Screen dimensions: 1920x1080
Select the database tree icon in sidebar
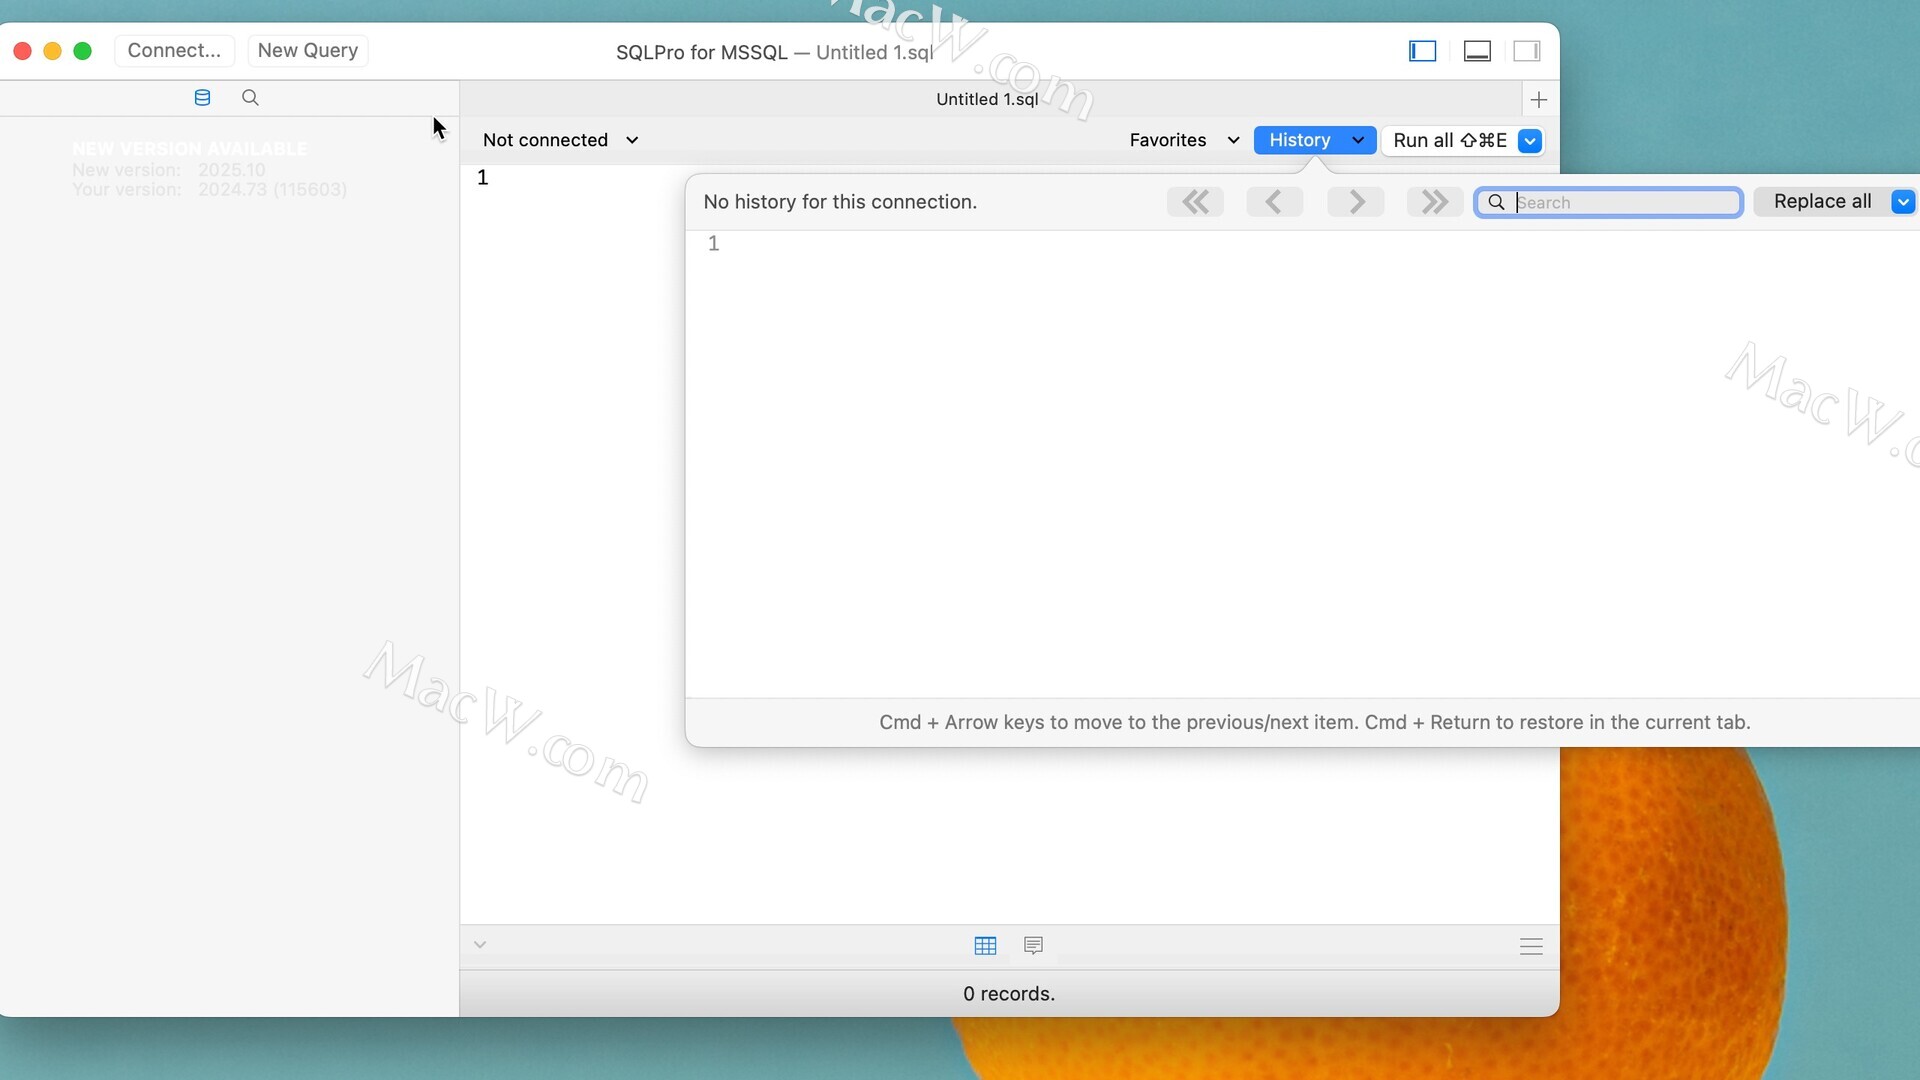202,97
